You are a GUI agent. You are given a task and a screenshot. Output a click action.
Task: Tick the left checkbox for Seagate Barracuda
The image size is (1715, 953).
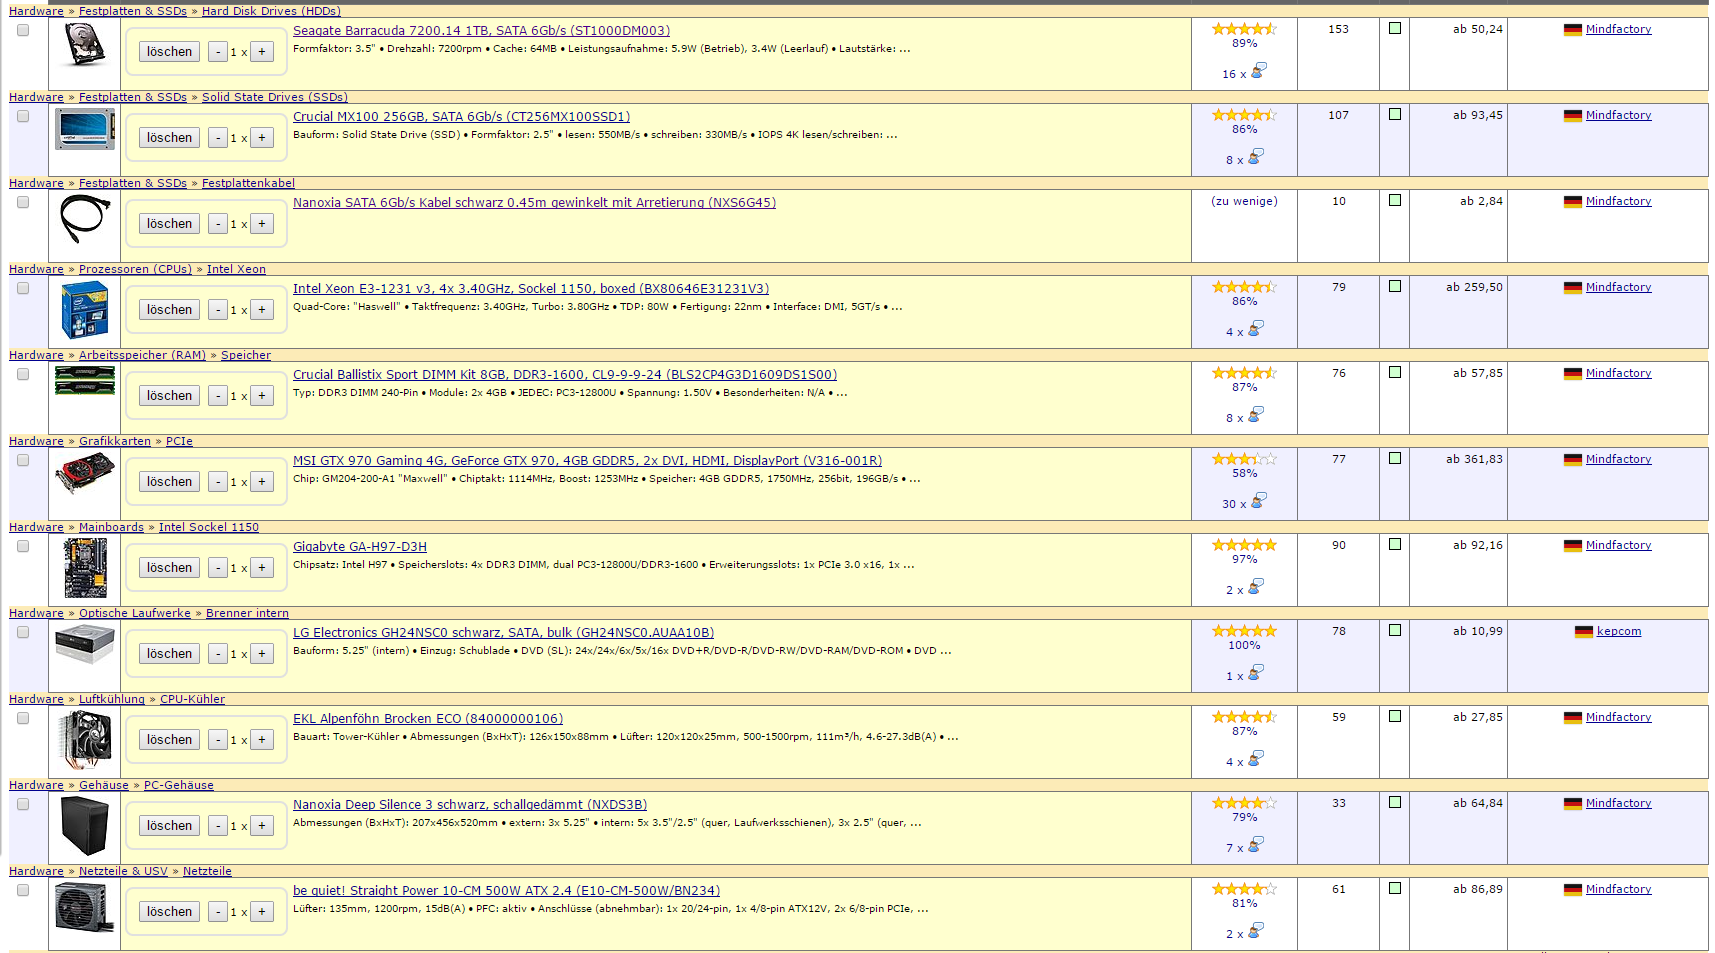point(23,30)
